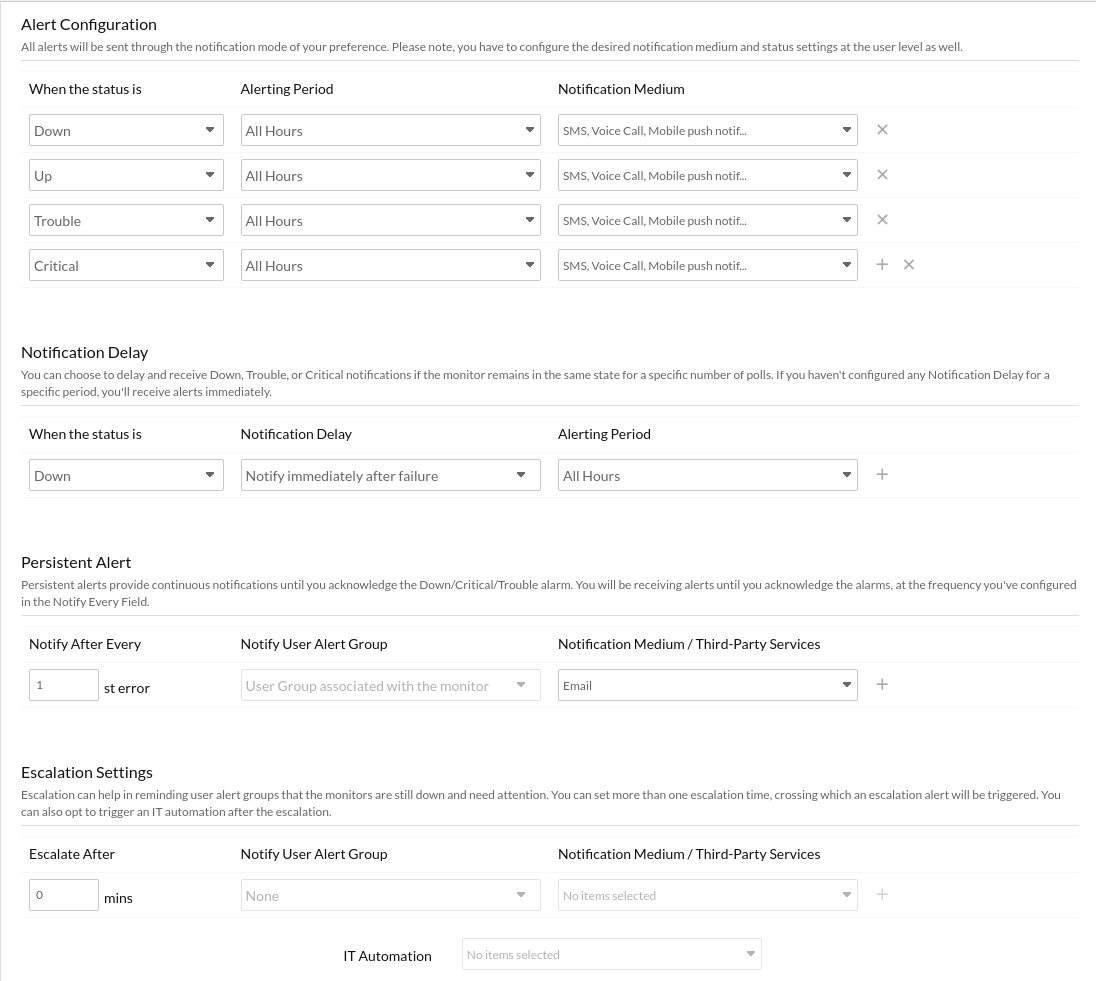
Task: Add another Escalation Settings row
Action: click(x=882, y=895)
